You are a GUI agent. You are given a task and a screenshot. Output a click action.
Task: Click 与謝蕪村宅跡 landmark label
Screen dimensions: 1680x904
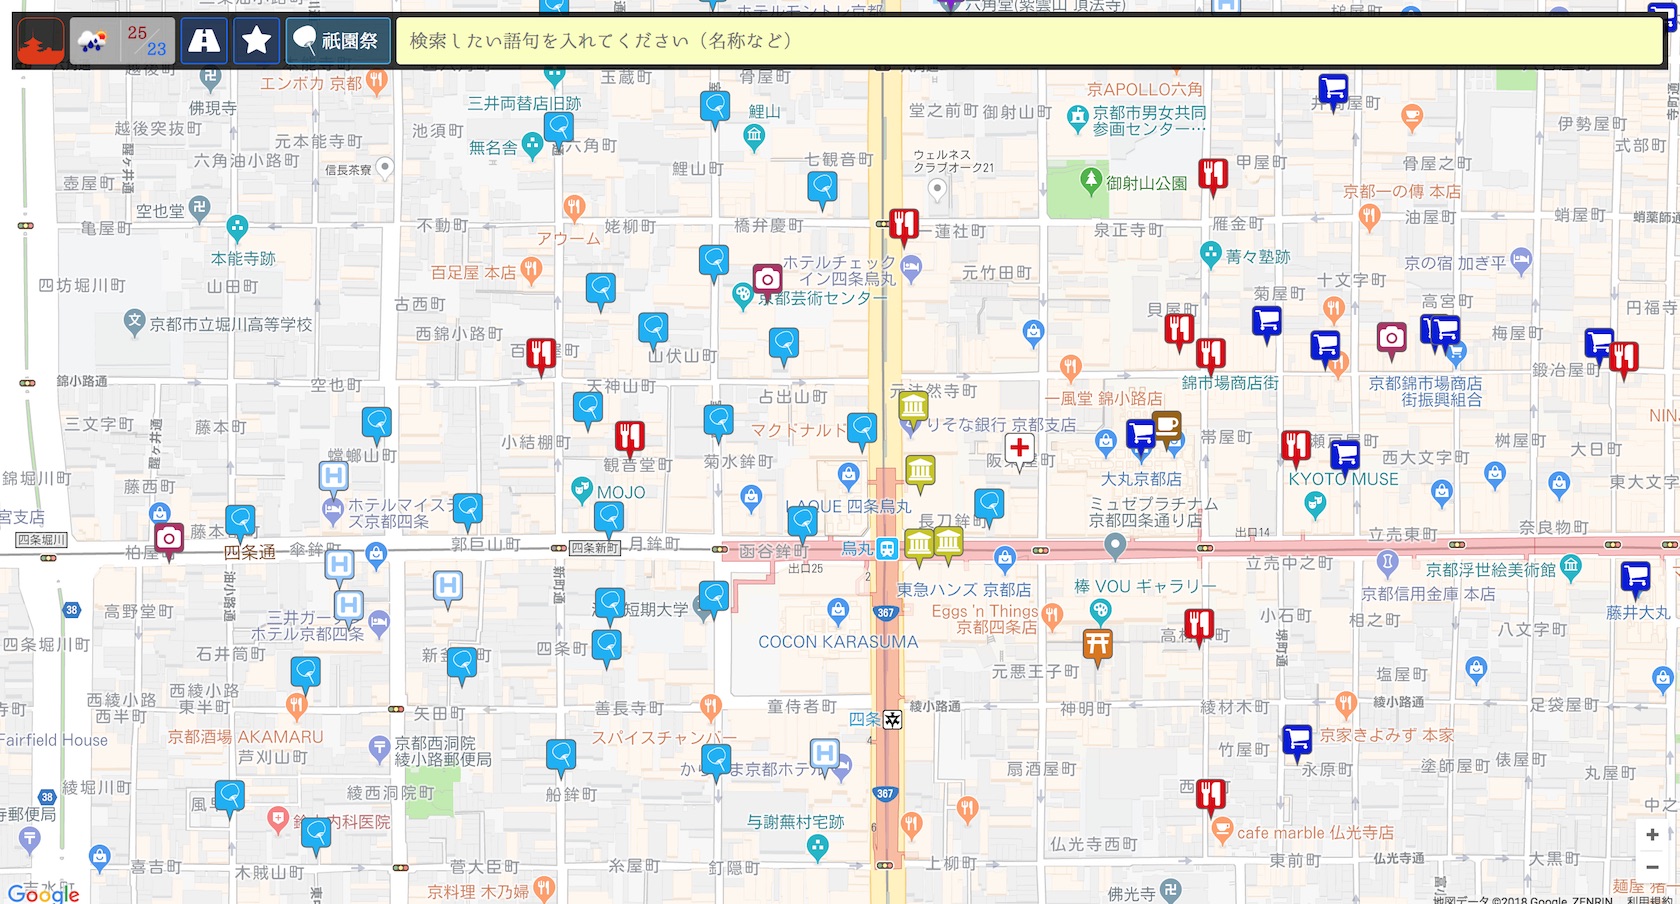click(796, 822)
